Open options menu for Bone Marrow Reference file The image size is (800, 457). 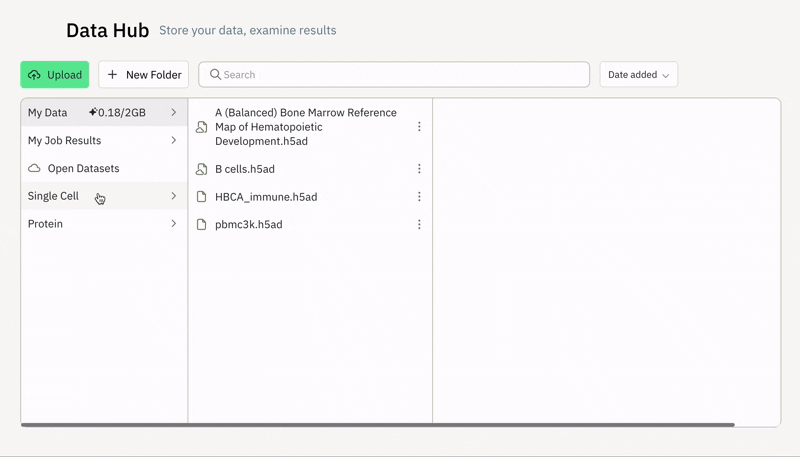419,127
